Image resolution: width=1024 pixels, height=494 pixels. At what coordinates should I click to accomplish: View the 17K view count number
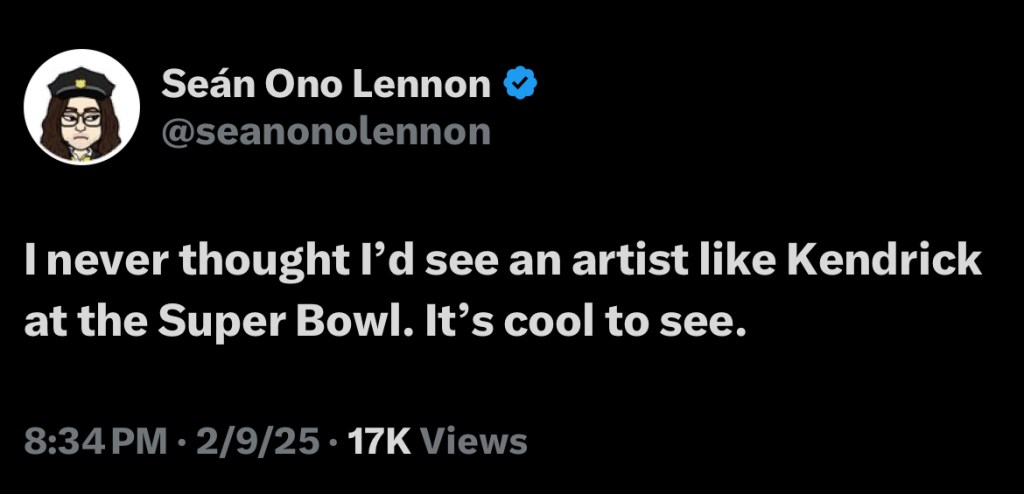tap(376, 440)
